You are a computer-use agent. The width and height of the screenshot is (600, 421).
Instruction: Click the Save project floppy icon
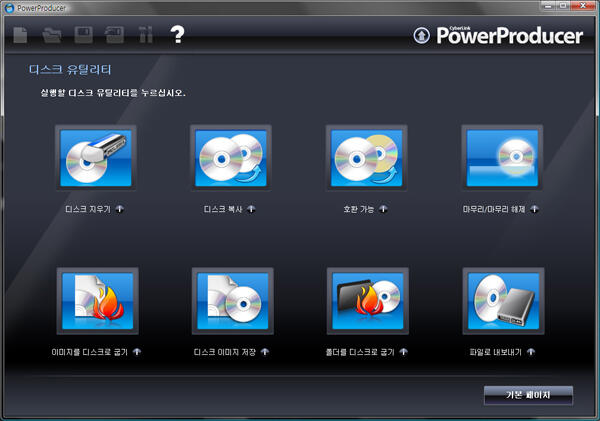coord(83,35)
